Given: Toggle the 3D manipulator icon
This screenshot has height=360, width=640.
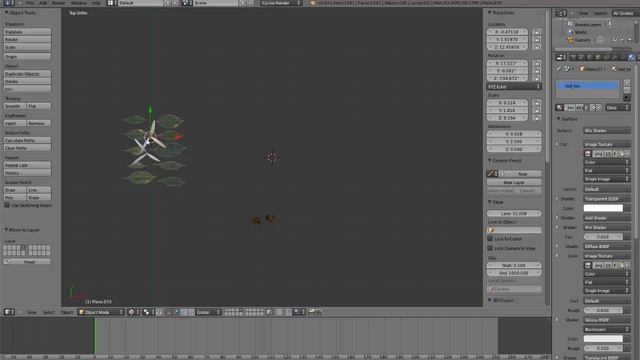Looking at the screenshot, I should [169, 312].
